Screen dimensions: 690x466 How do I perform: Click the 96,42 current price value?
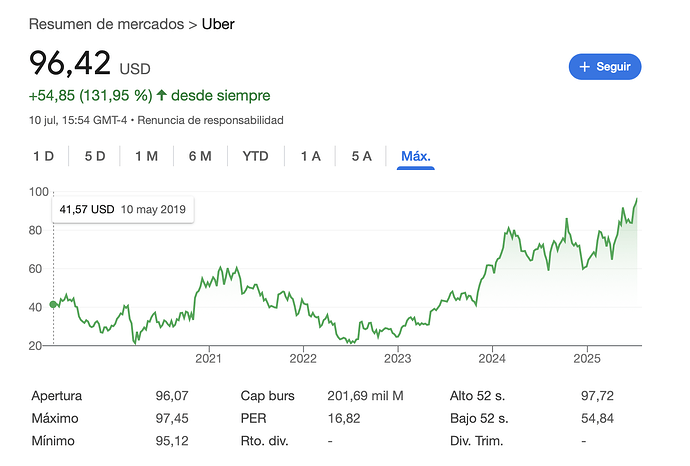(70, 63)
